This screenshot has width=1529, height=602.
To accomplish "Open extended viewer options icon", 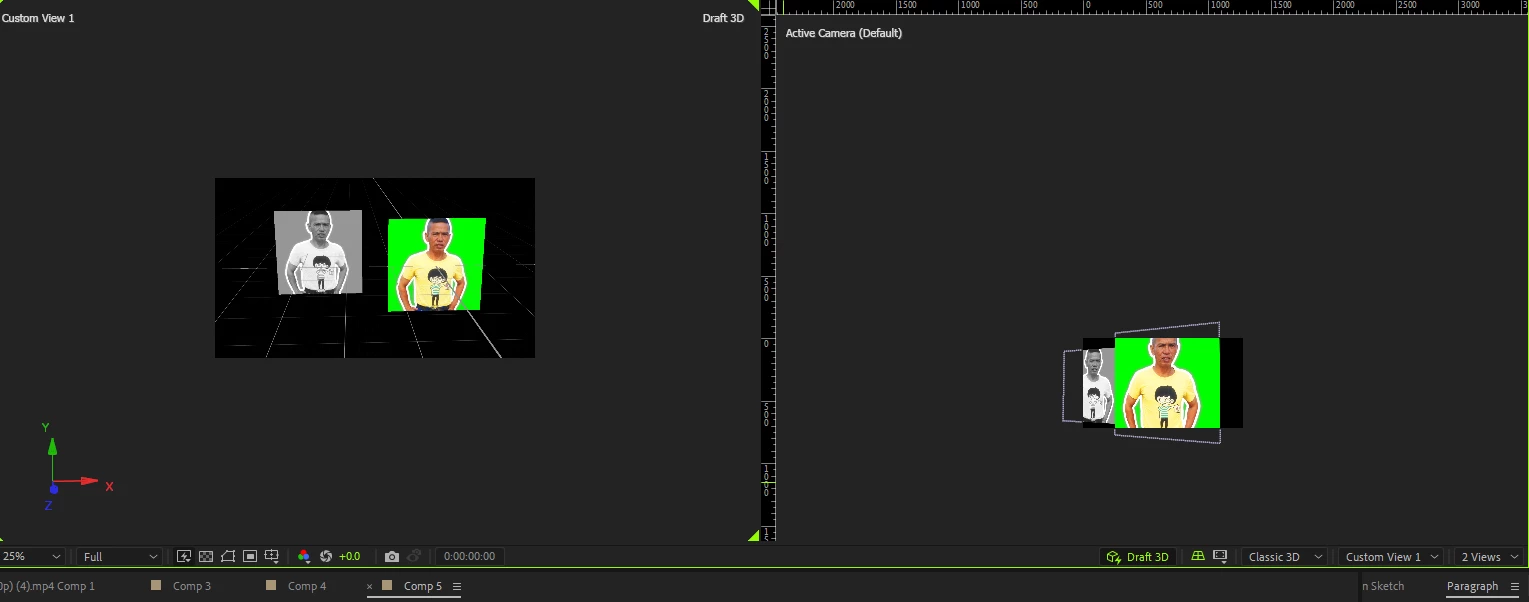I will pos(1220,556).
